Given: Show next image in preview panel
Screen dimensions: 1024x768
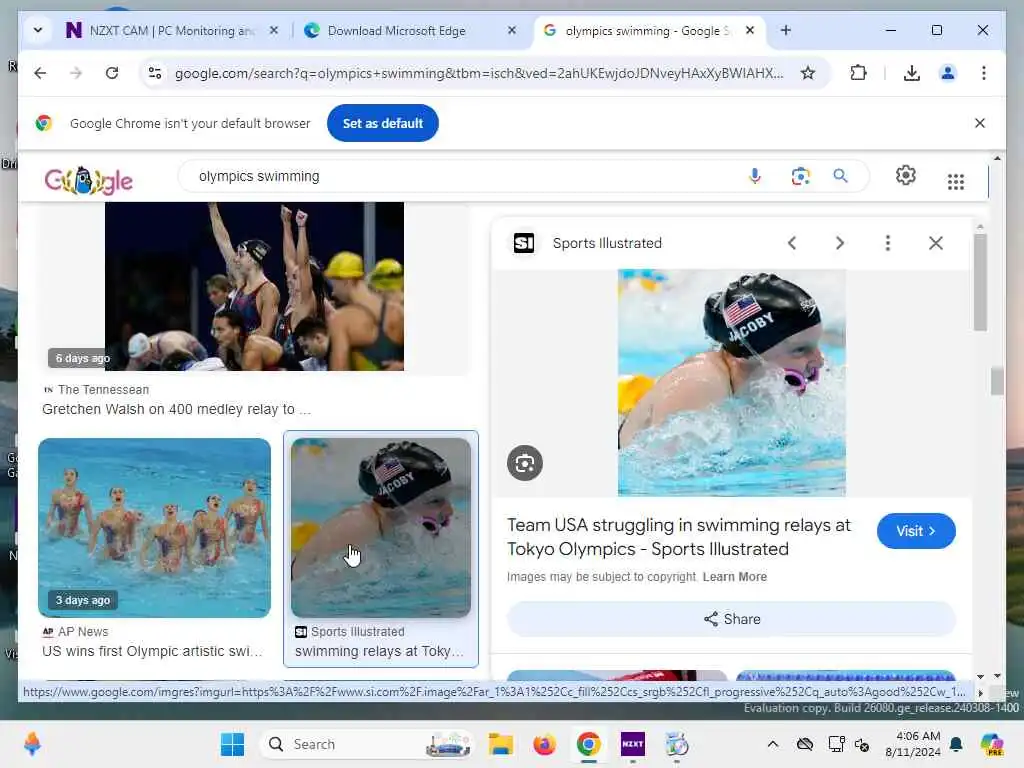Looking at the screenshot, I should point(840,244).
